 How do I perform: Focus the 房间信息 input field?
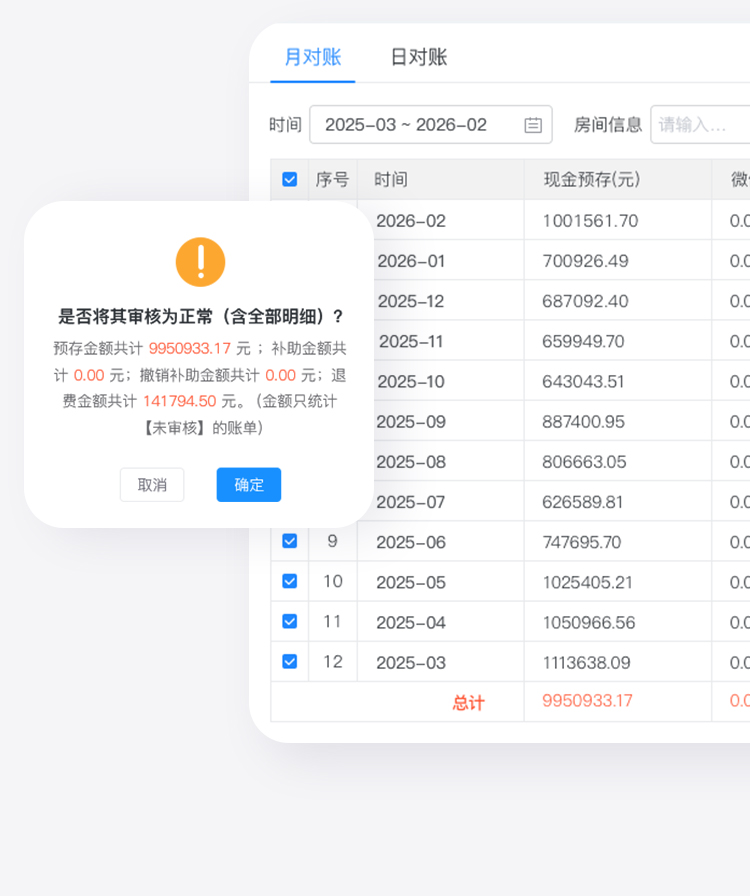point(700,125)
